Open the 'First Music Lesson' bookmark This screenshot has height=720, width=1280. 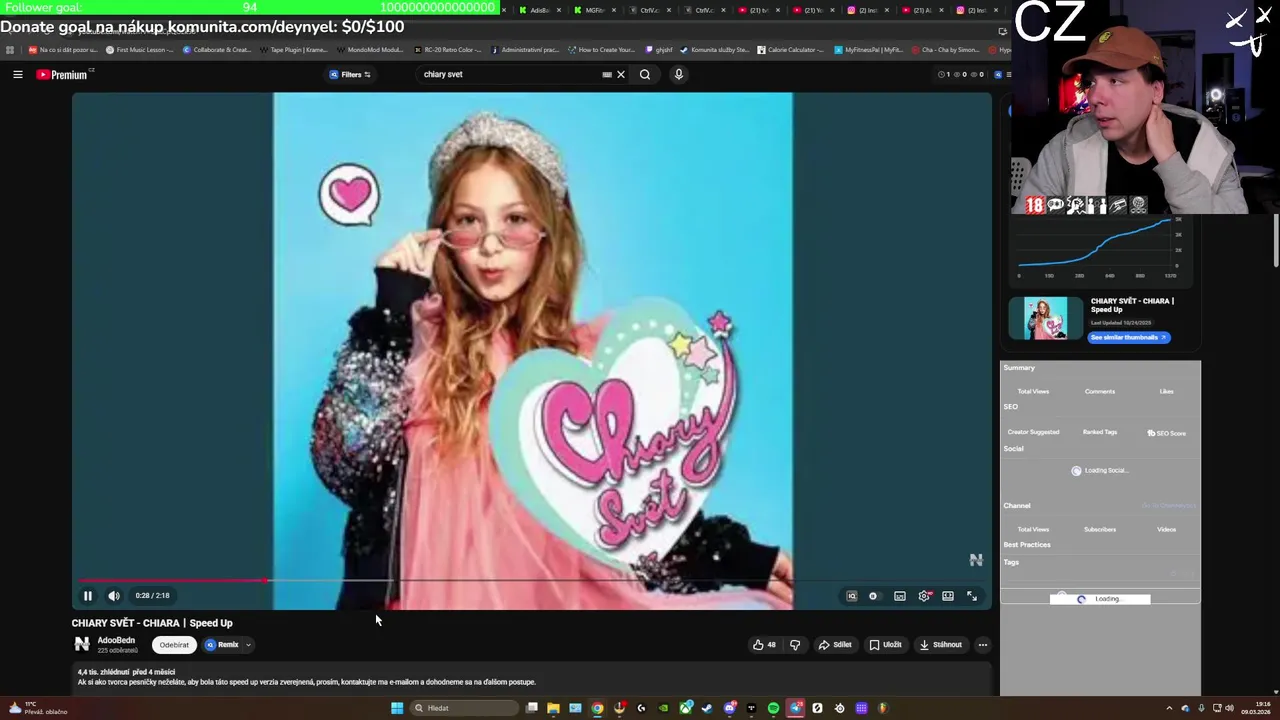(x=139, y=49)
